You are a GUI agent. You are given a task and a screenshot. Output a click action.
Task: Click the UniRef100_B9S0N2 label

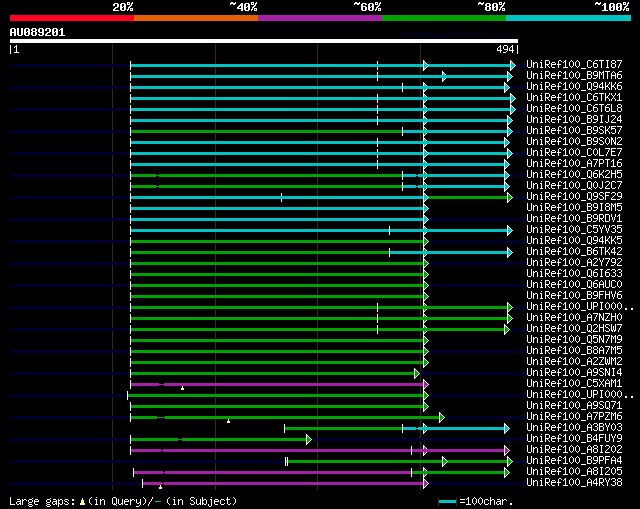coord(574,142)
